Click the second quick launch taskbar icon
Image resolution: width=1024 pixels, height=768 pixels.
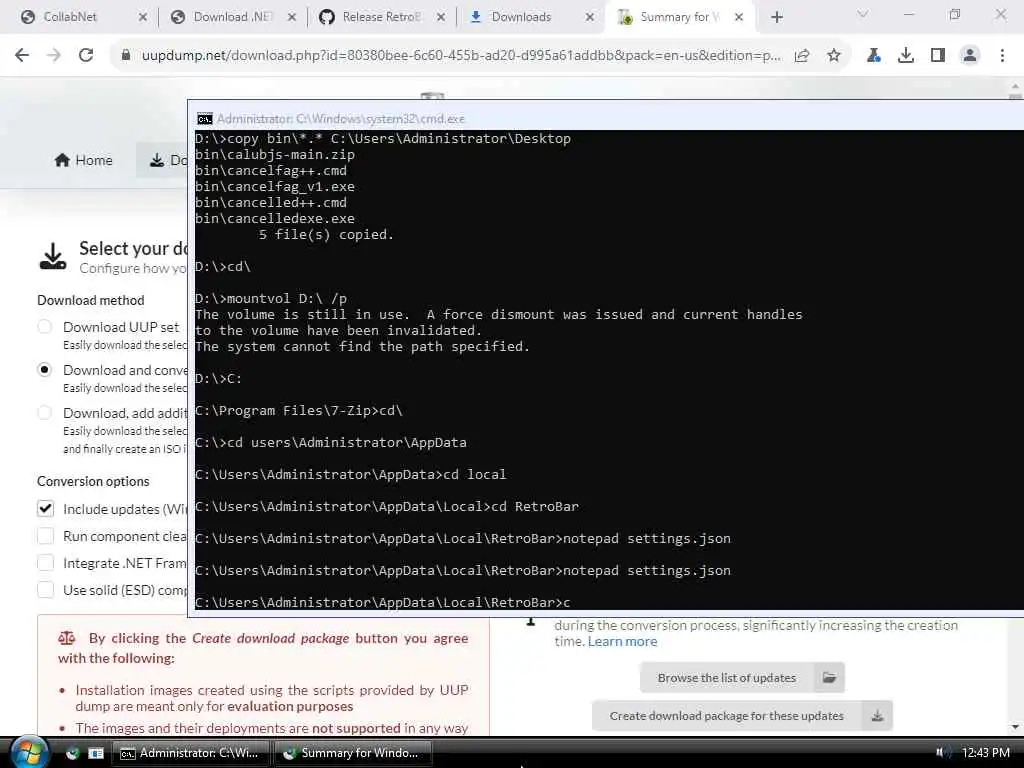pos(96,753)
